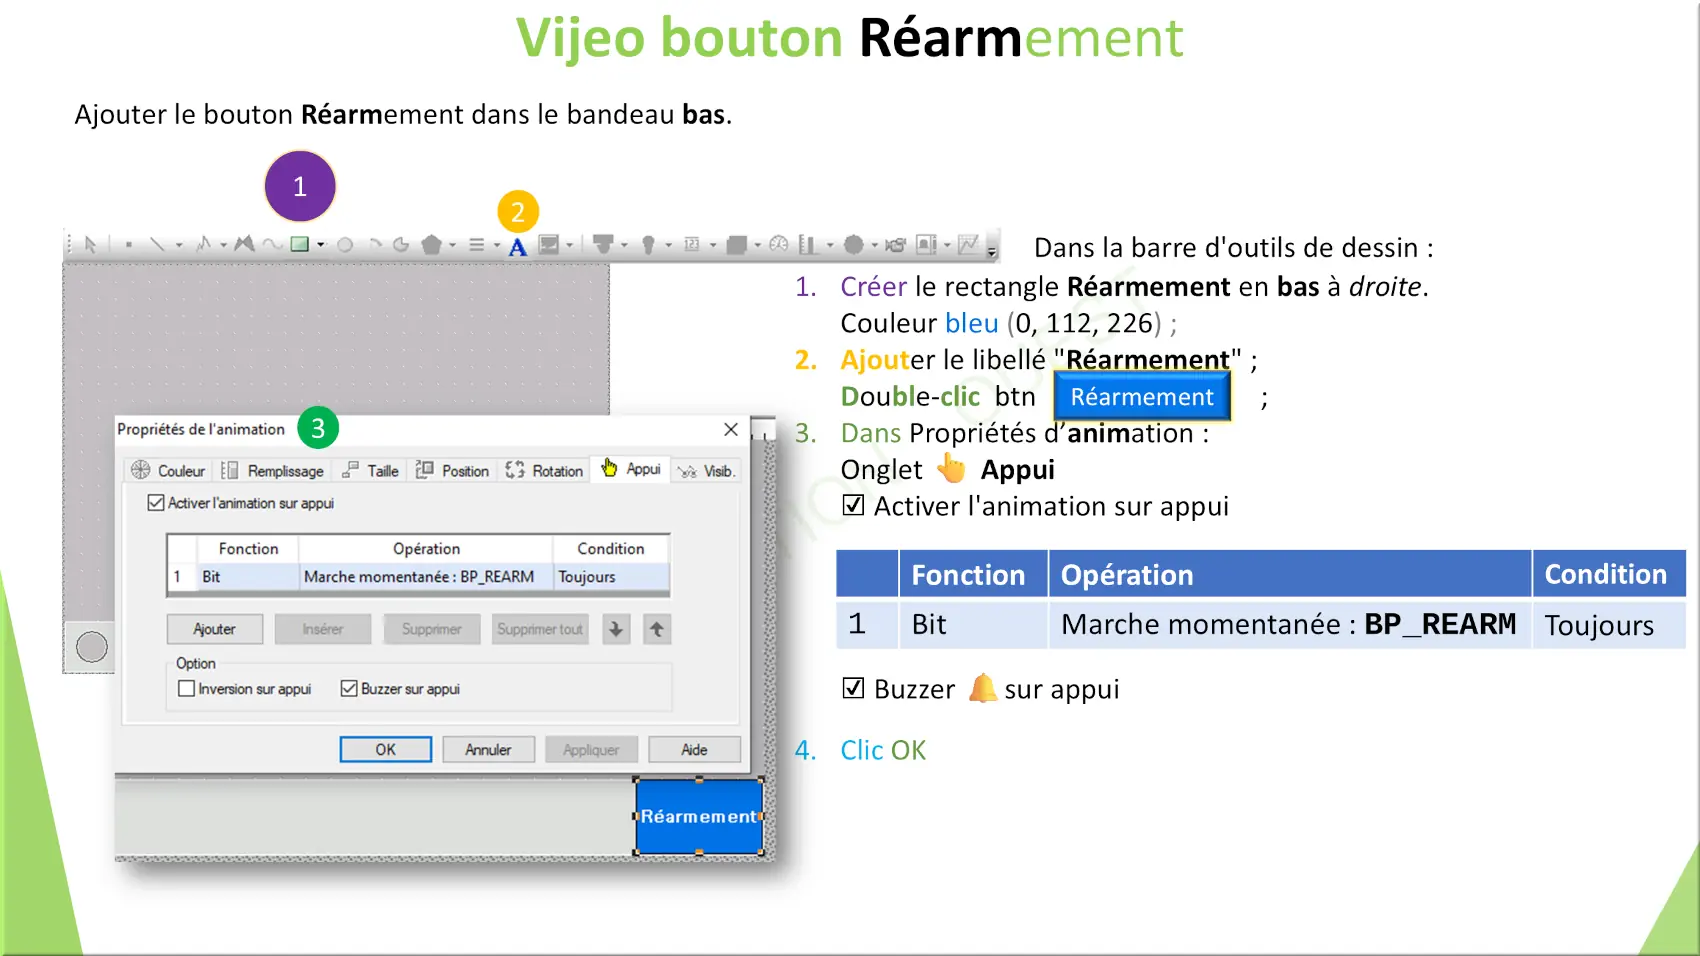Viewport: 1700px width, 956px height.
Task: Move row up with up arrow button
Action: [657, 629]
